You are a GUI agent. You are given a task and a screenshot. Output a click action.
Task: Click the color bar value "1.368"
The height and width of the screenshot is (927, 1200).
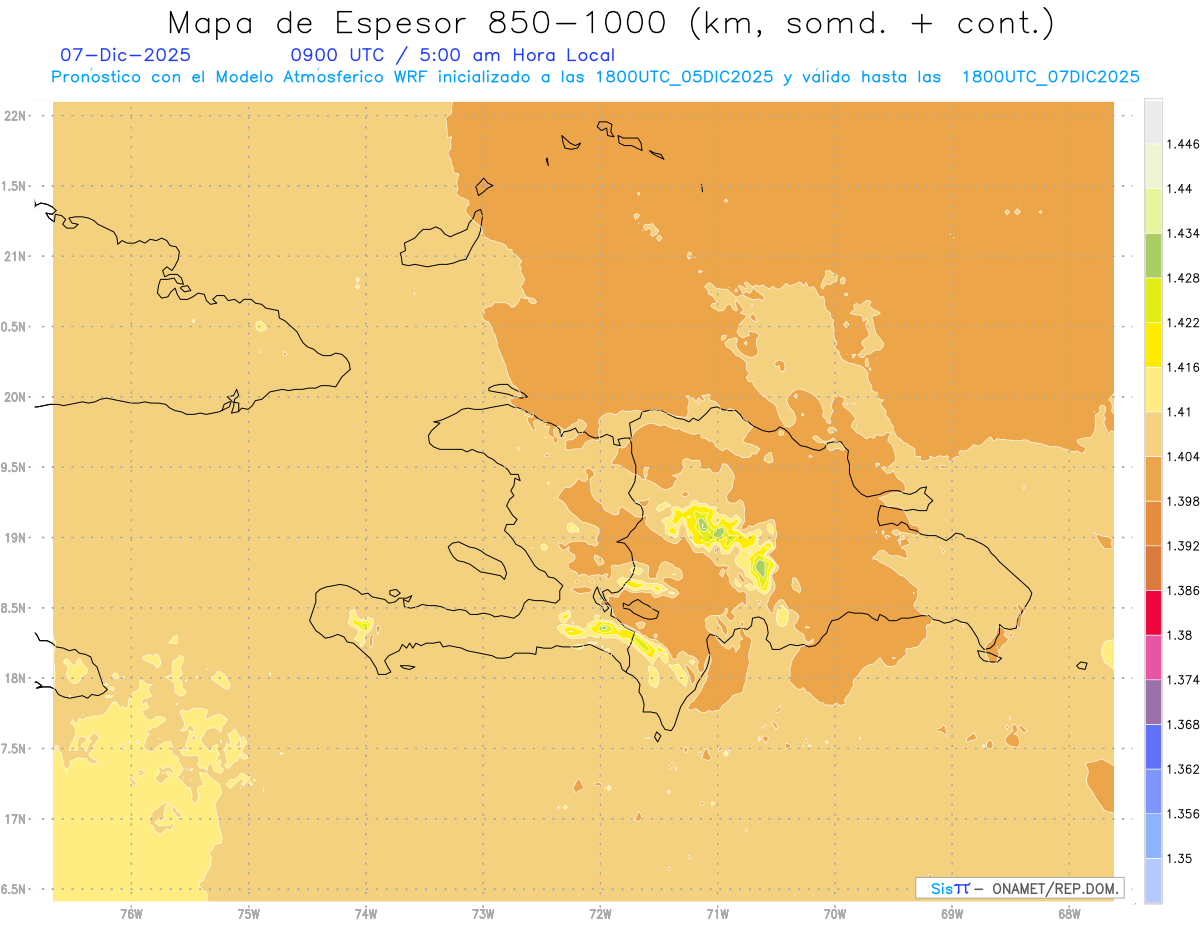point(1183,725)
